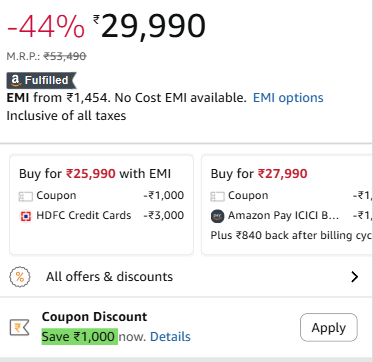Click the Coupon Discount heading
Screen dimensions: 373x362
click(94, 317)
